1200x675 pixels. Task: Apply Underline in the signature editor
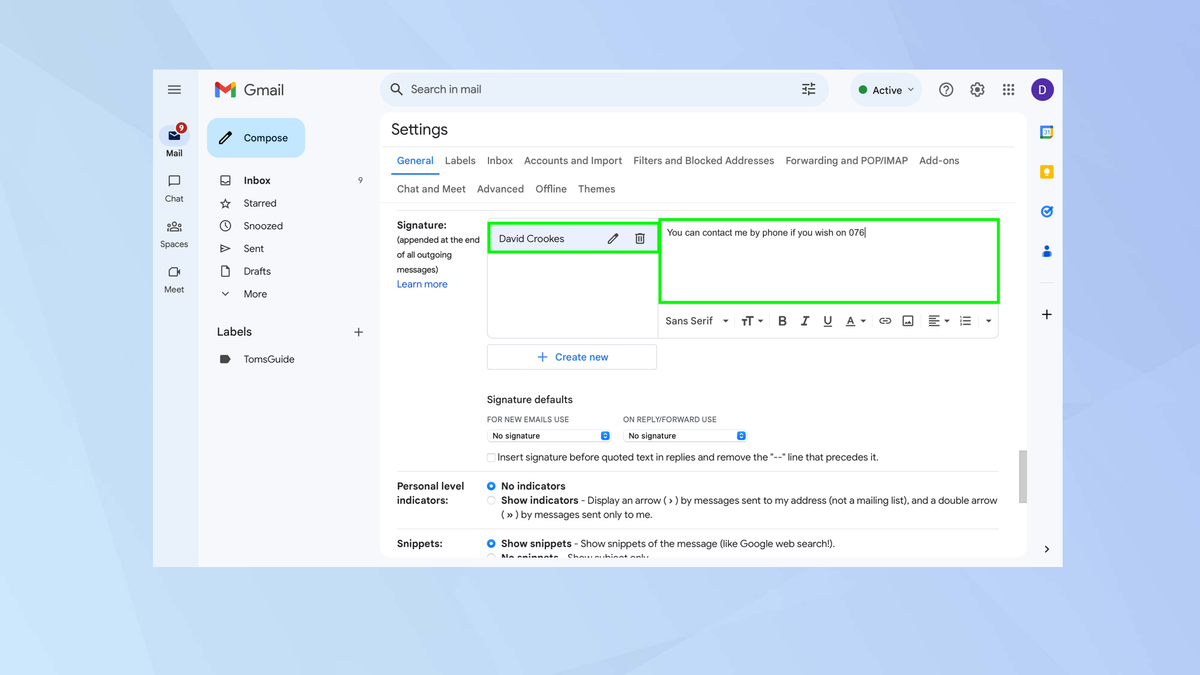pos(827,320)
